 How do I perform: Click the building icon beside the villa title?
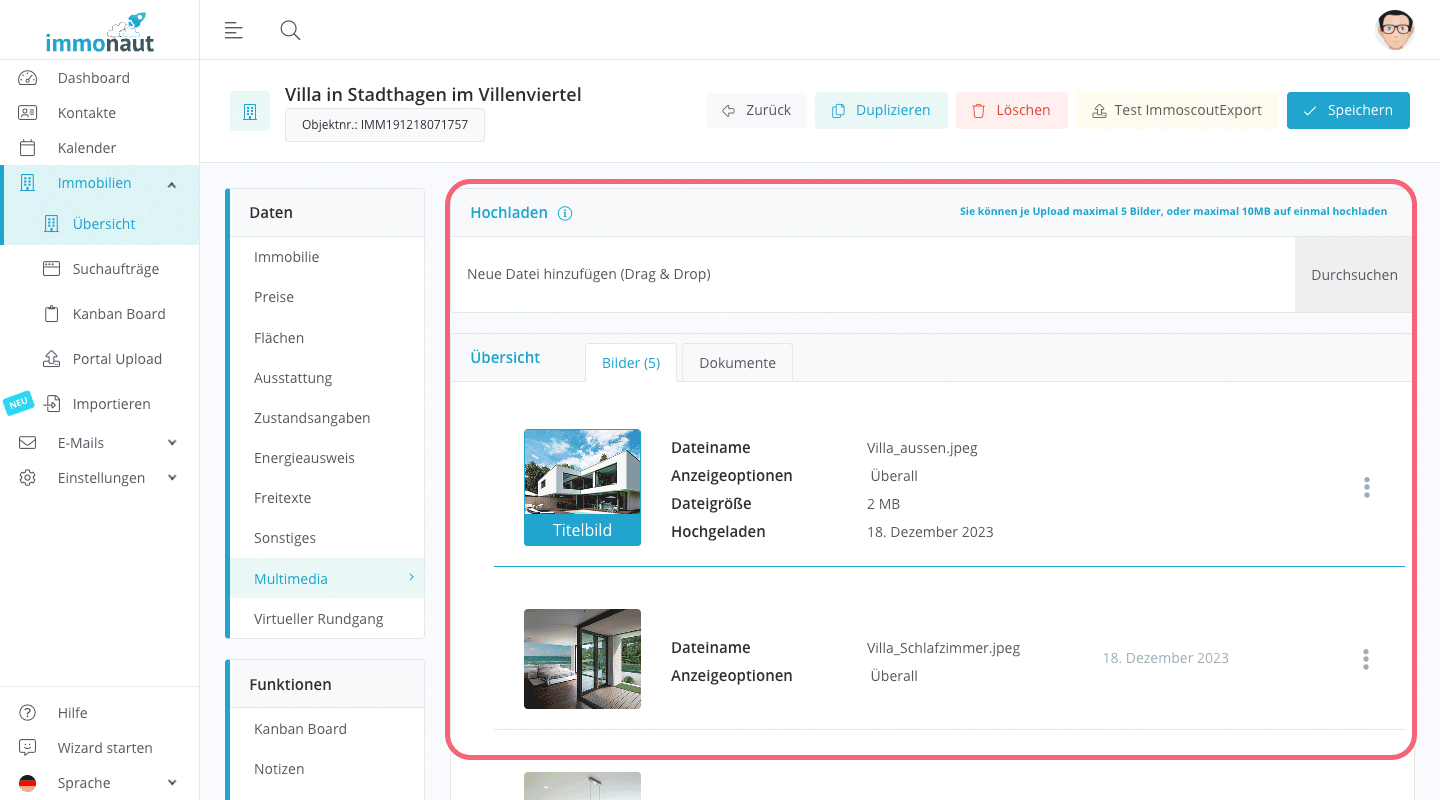[x=249, y=110]
